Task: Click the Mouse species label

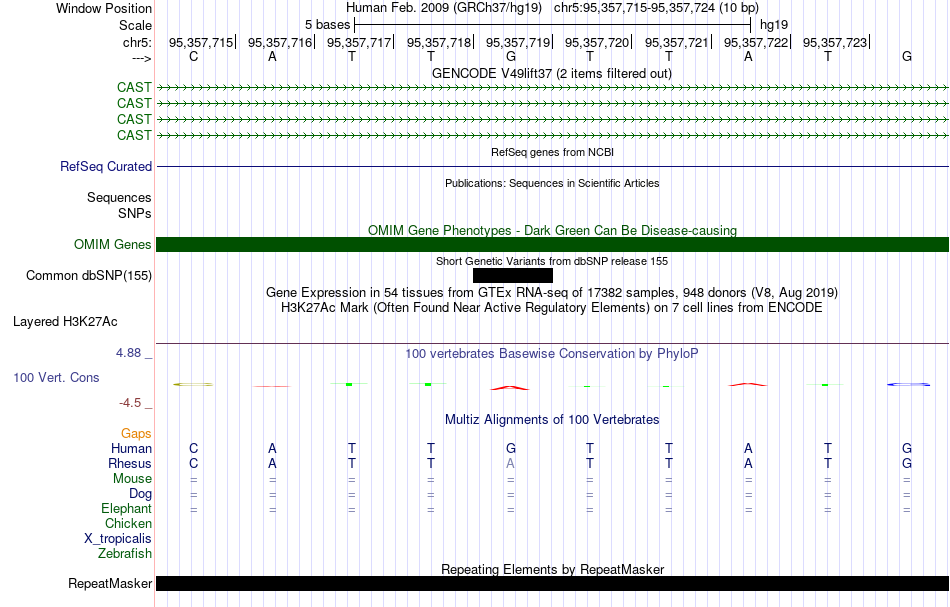Action: (x=132, y=479)
